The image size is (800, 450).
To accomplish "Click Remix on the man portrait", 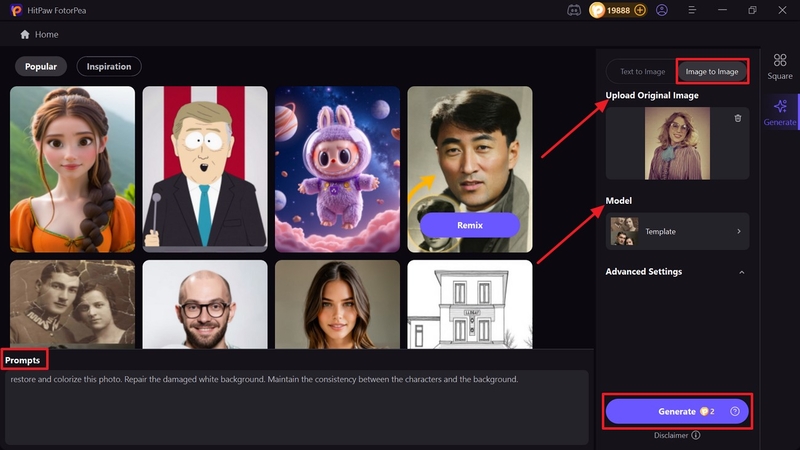I will (469, 225).
